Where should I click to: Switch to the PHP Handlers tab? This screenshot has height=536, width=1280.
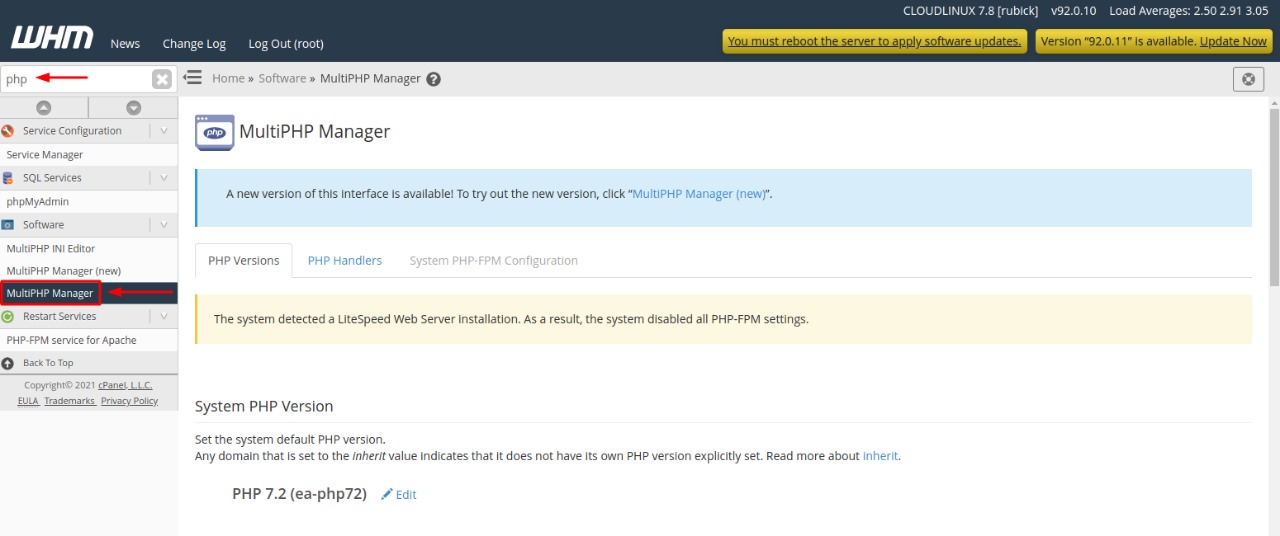(345, 260)
